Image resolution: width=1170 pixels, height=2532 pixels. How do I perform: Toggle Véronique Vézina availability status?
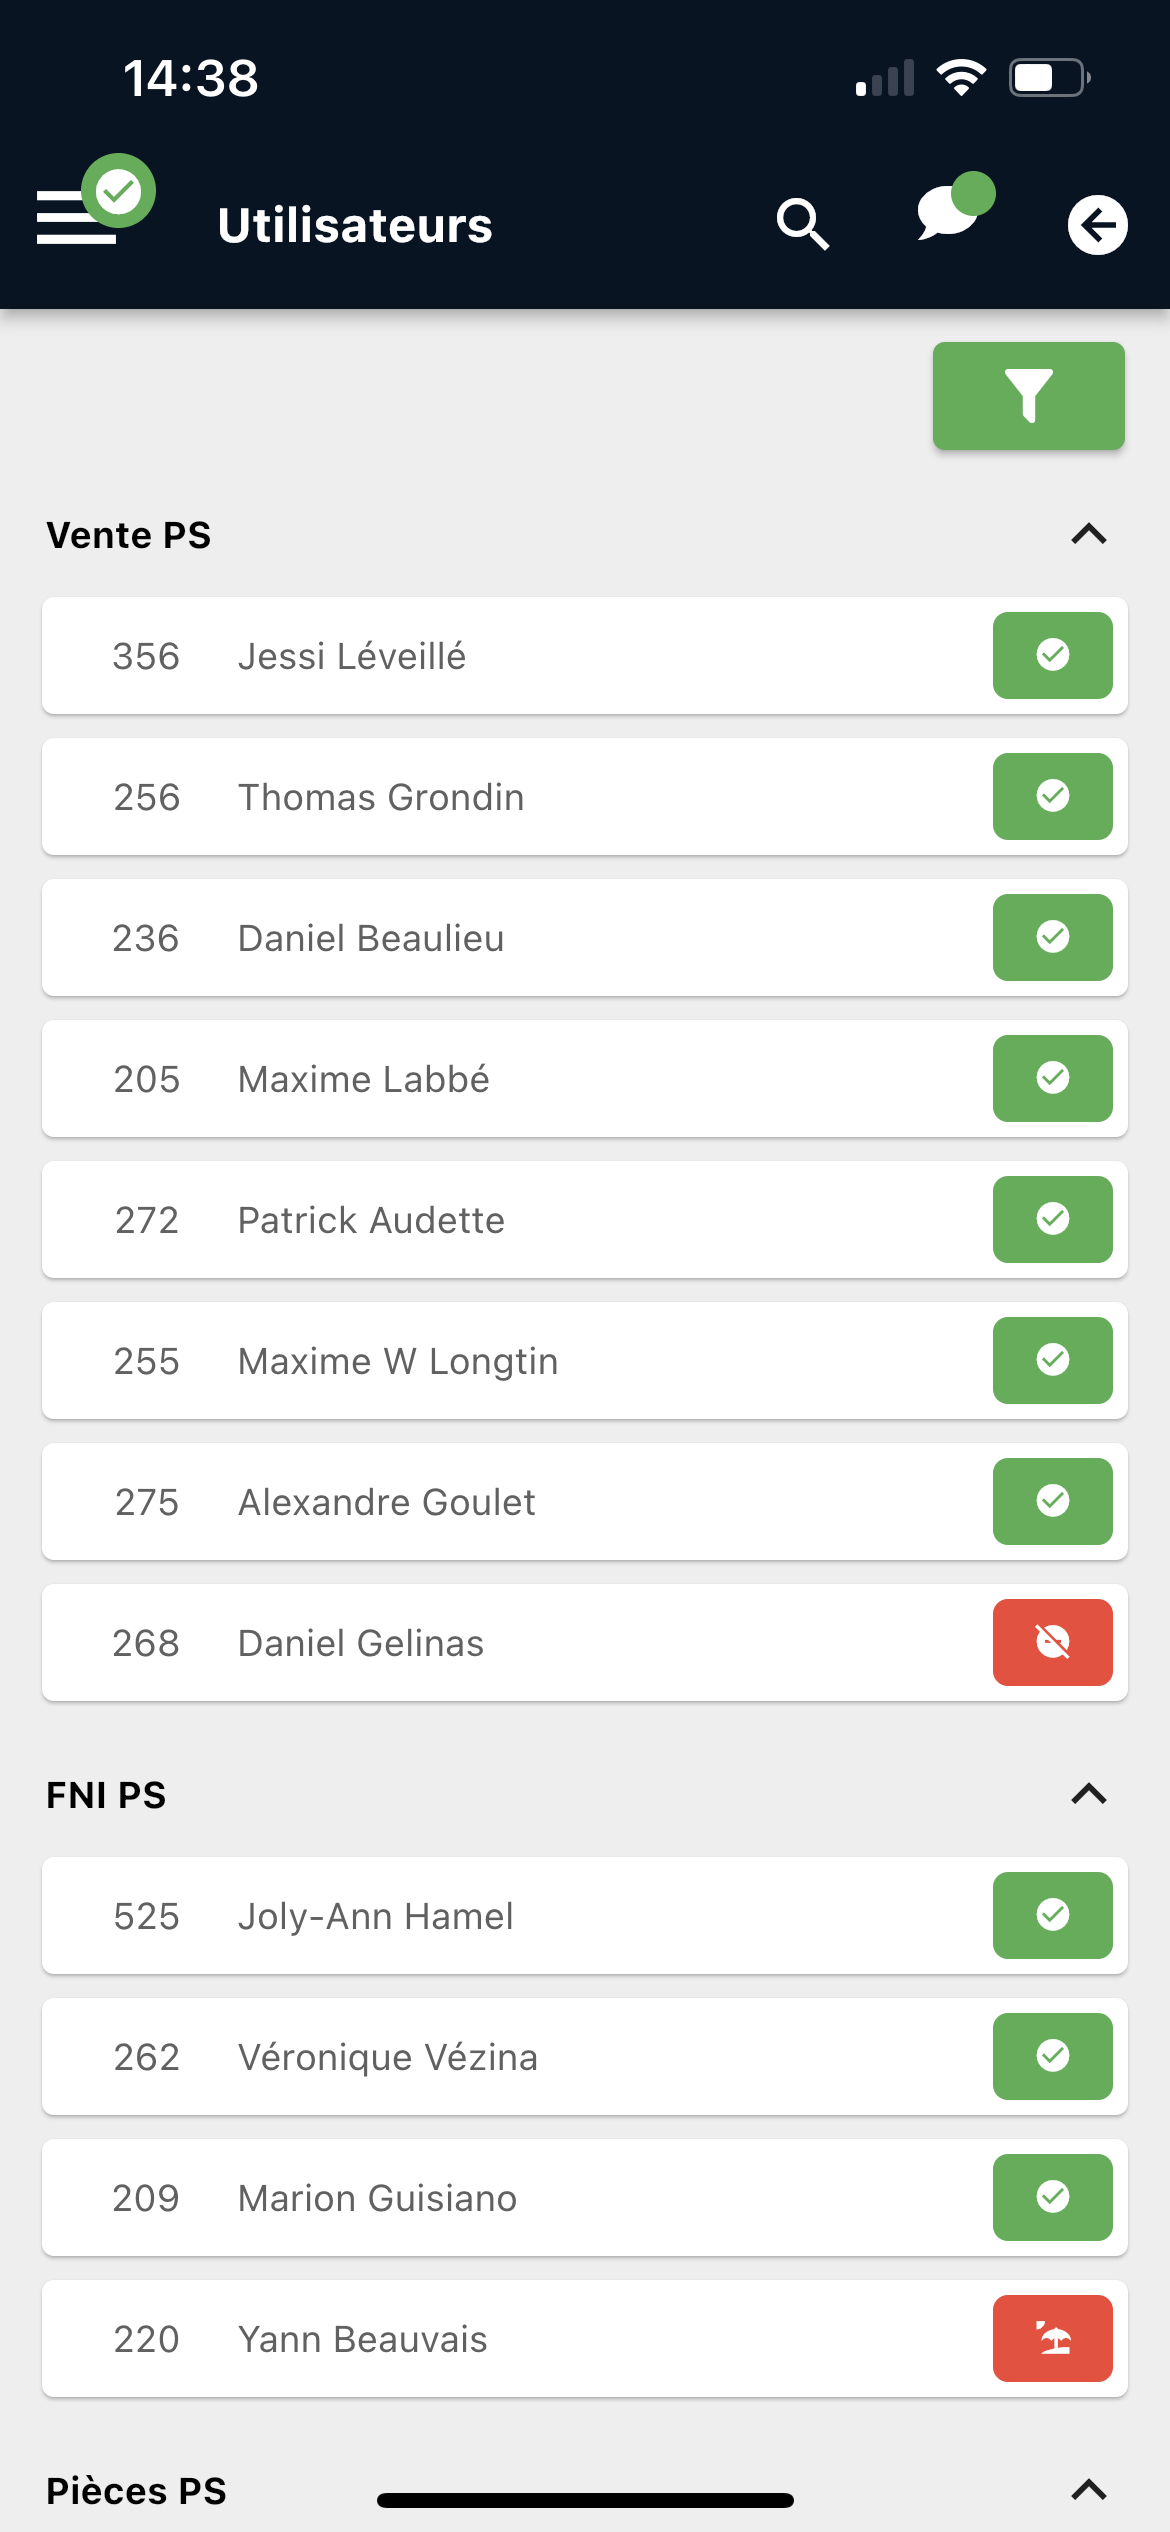click(x=1052, y=2056)
